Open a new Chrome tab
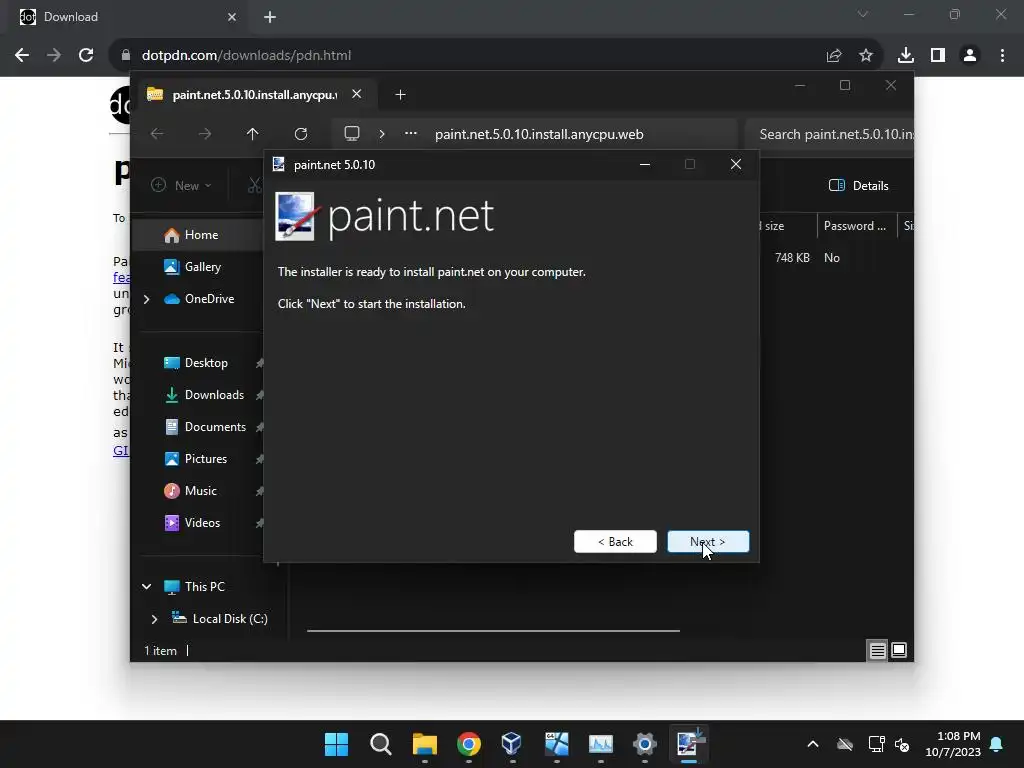The height and width of the screenshot is (768, 1024). pyautogui.click(x=270, y=17)
